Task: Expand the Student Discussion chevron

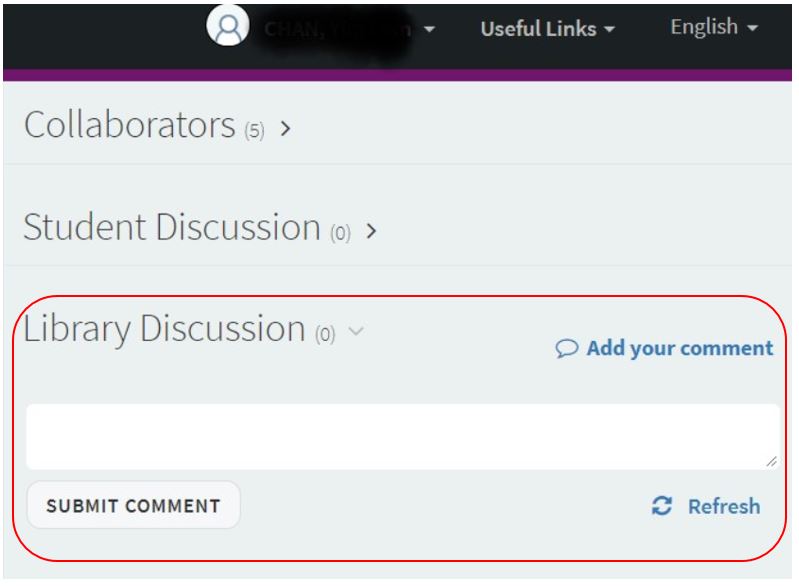Action: coord(372,231)
